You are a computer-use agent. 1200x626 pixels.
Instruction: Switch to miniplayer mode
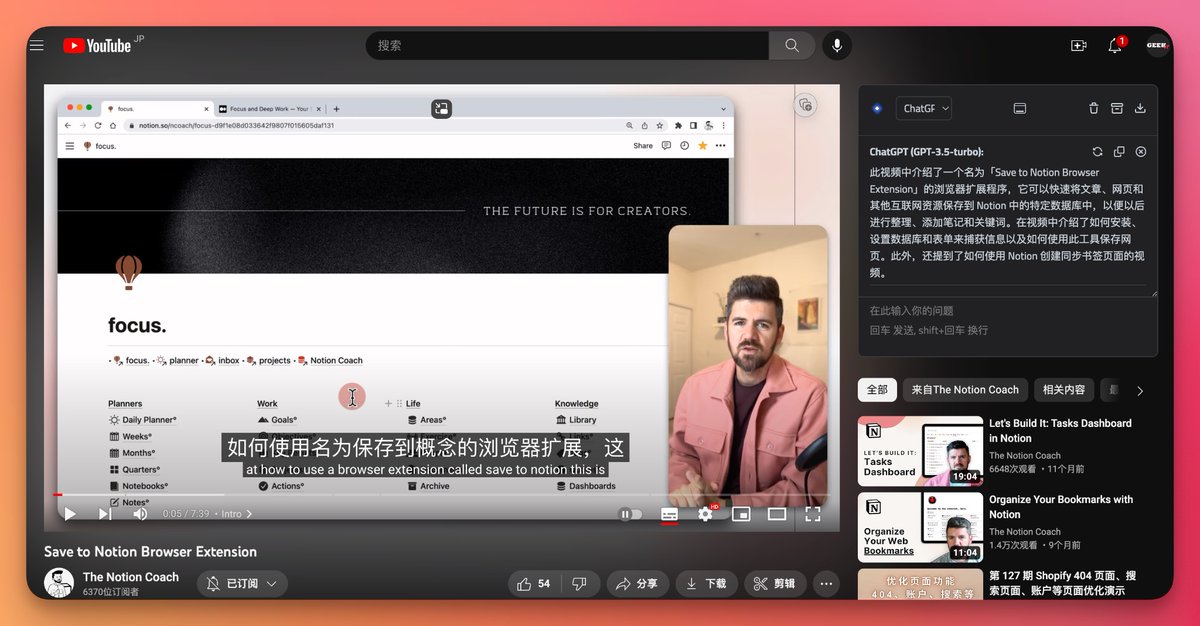tap(741, 514)
